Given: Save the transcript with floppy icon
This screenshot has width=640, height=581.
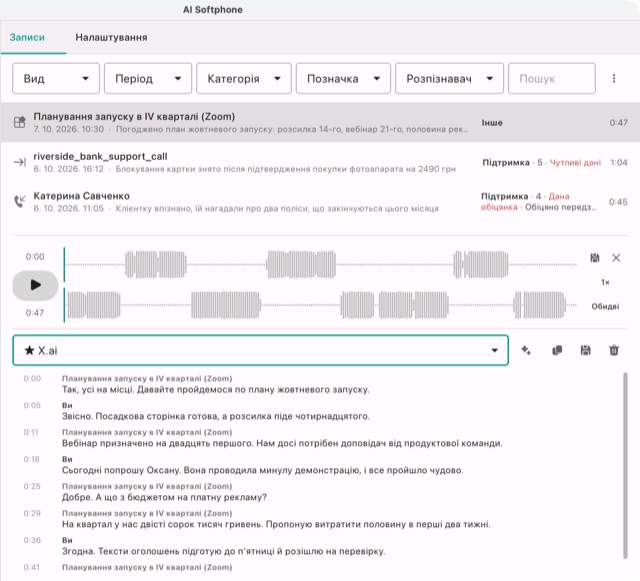Looking at the screenshot, I should click(586, 350).
